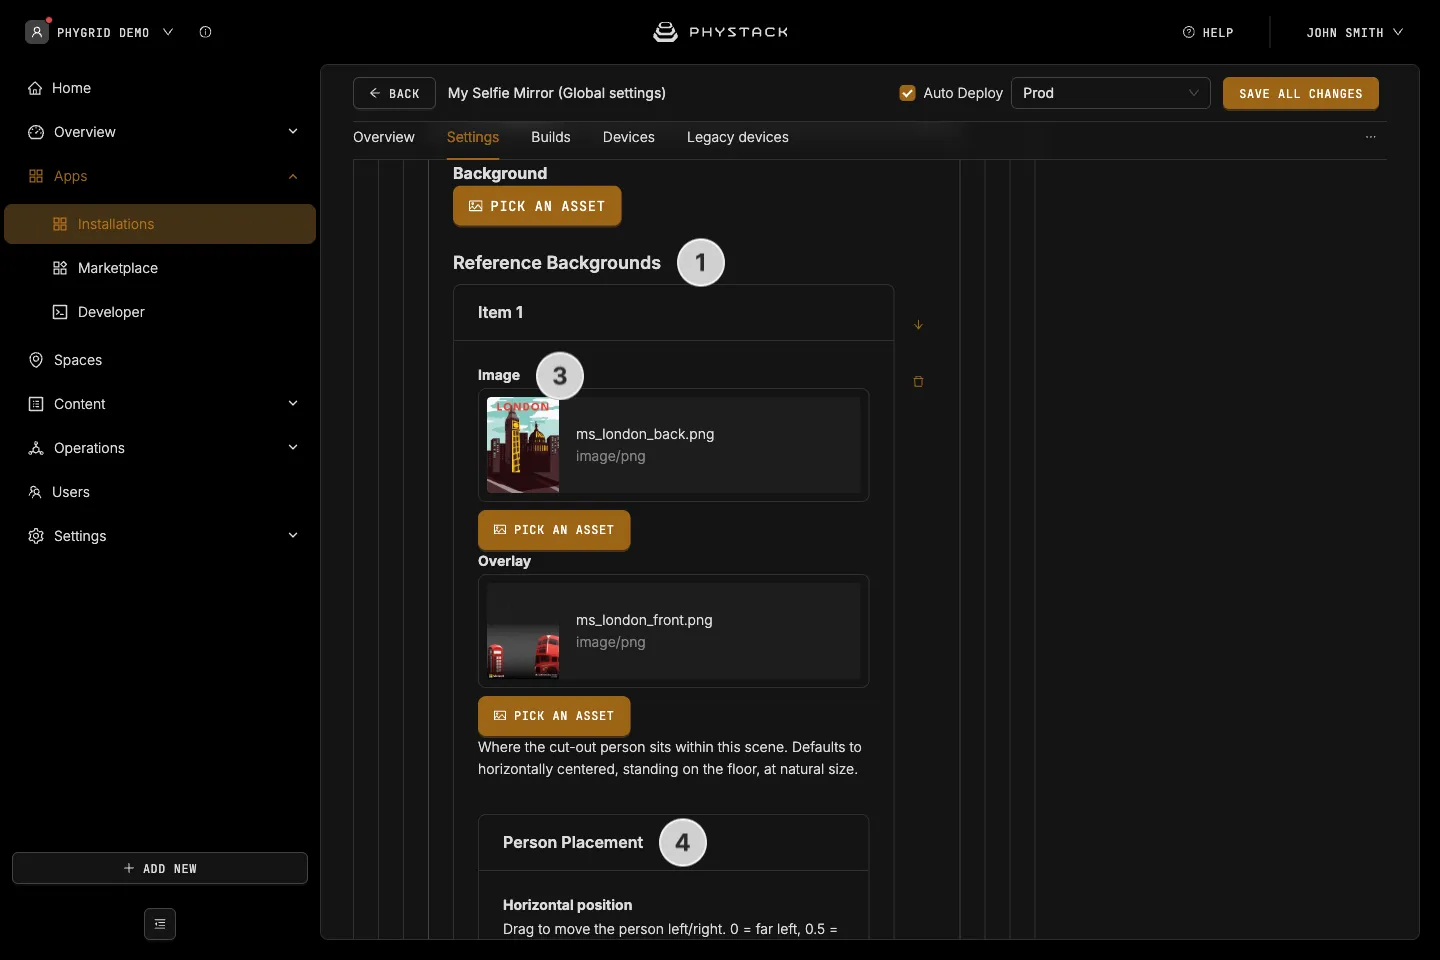Expand the Operations chevron in sidebar
Screen dimensions: 1440x960
pos(293,448)
